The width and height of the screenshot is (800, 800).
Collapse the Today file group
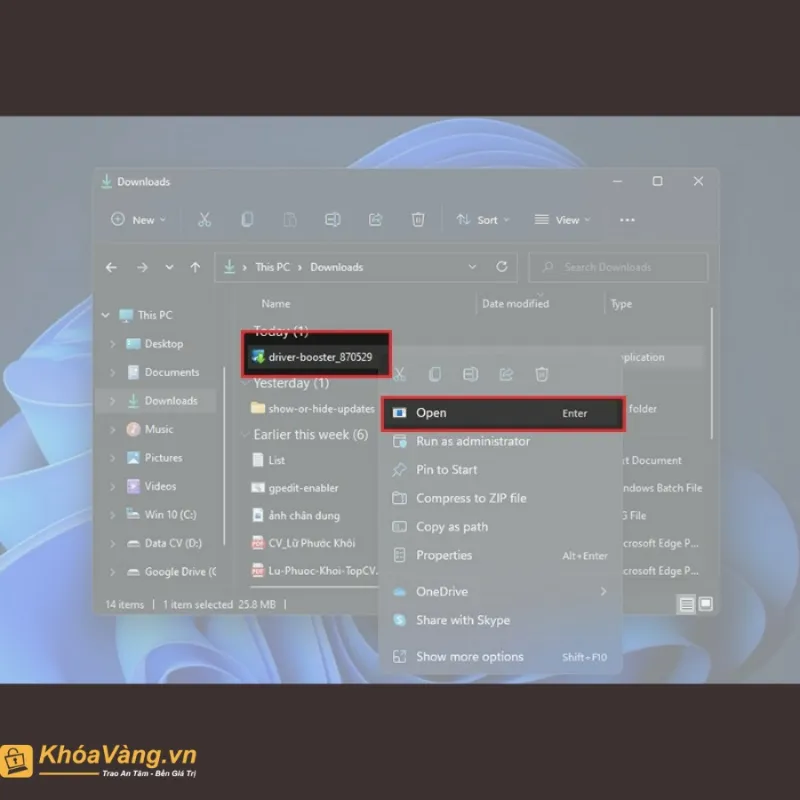pyautogui.click(x=245, y=331)
